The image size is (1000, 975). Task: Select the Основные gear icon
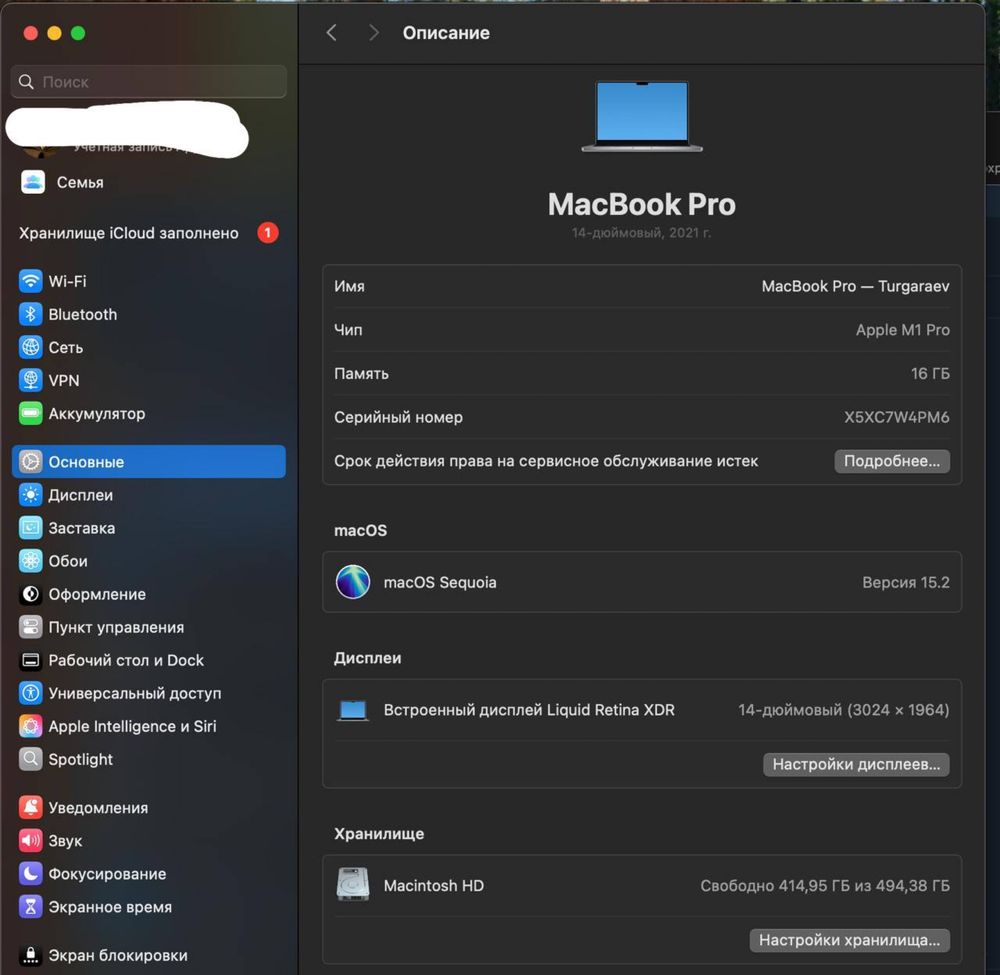[31, 462]
